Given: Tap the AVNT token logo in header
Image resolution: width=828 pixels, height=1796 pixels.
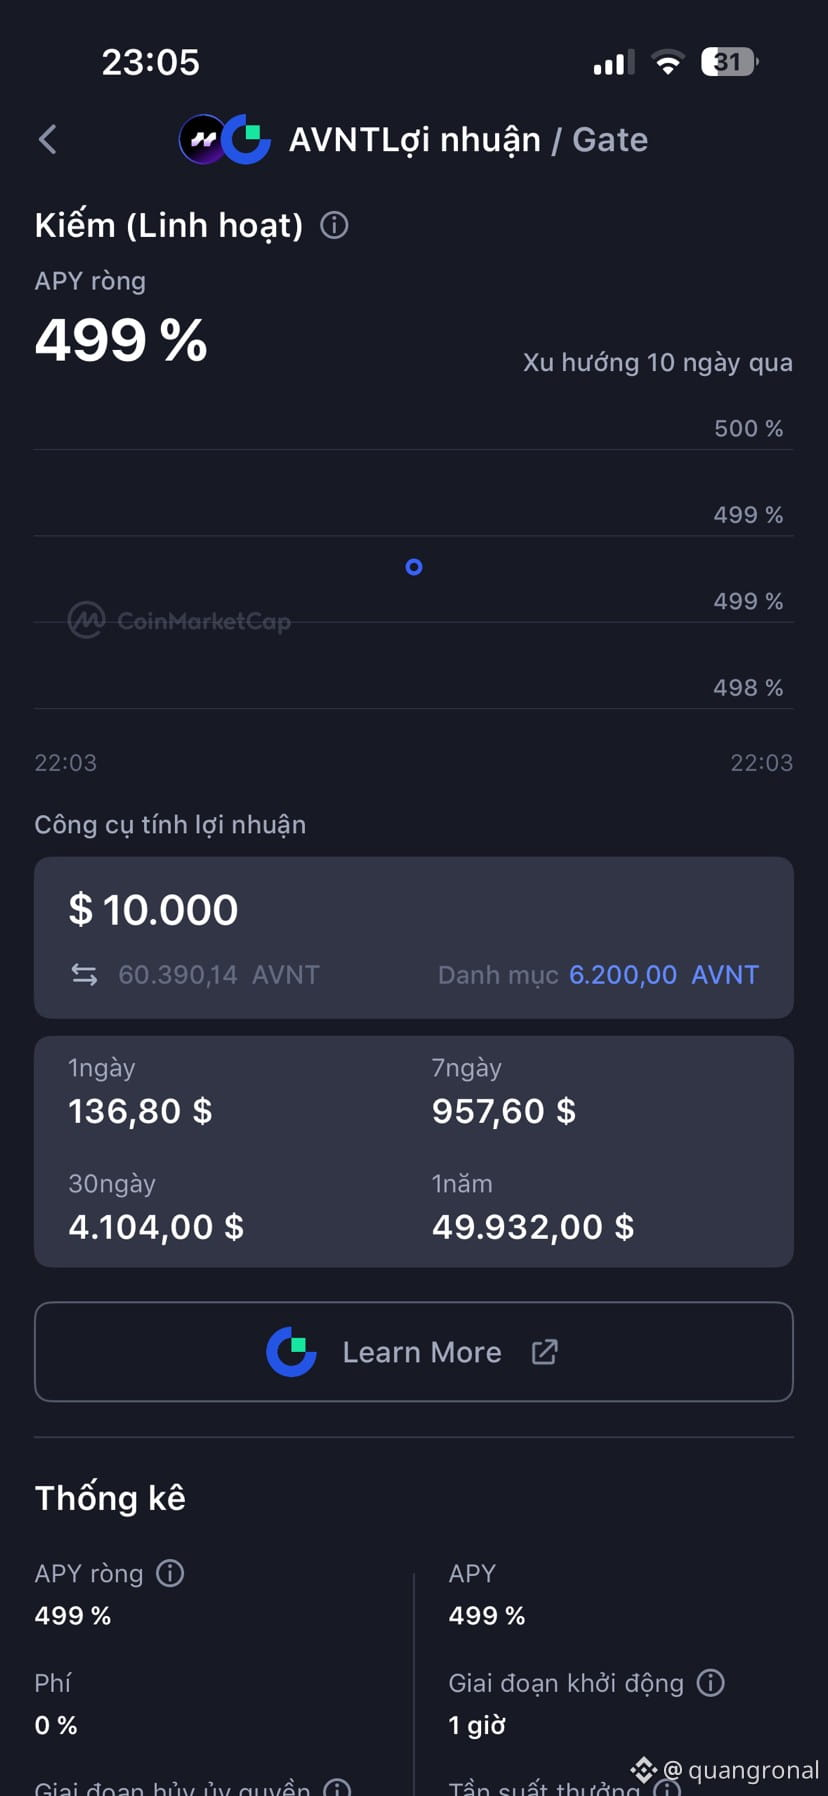Looking at the screenshot, I should 201,140.
